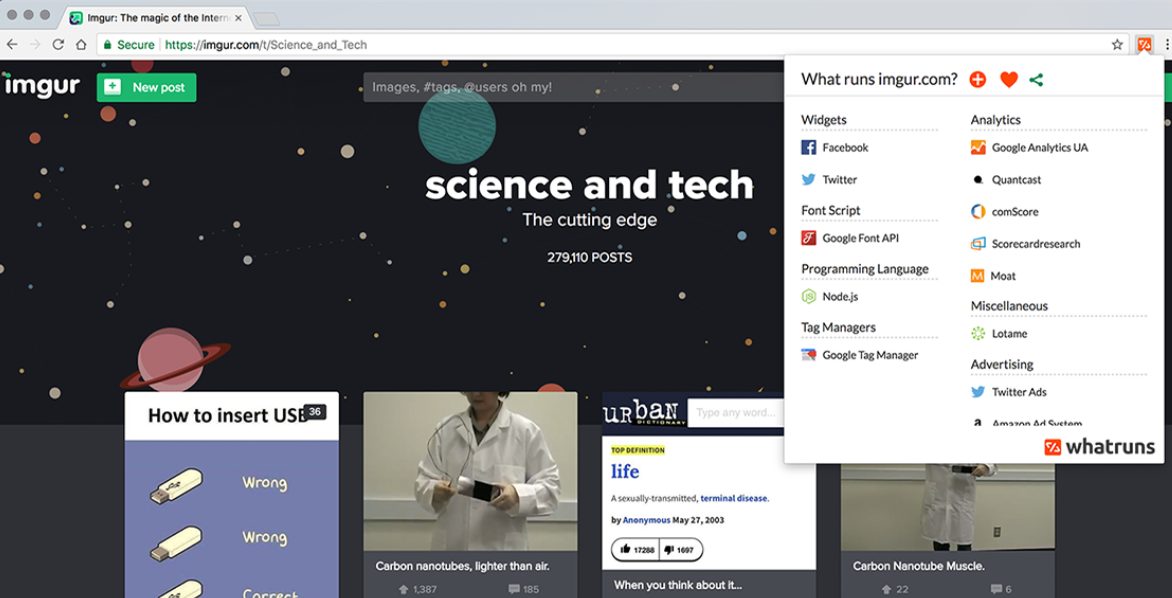Click the whatruns logo at popup bottom
The height and width of the screenshot is (598, 1172).
click(x=1099, y=447)
